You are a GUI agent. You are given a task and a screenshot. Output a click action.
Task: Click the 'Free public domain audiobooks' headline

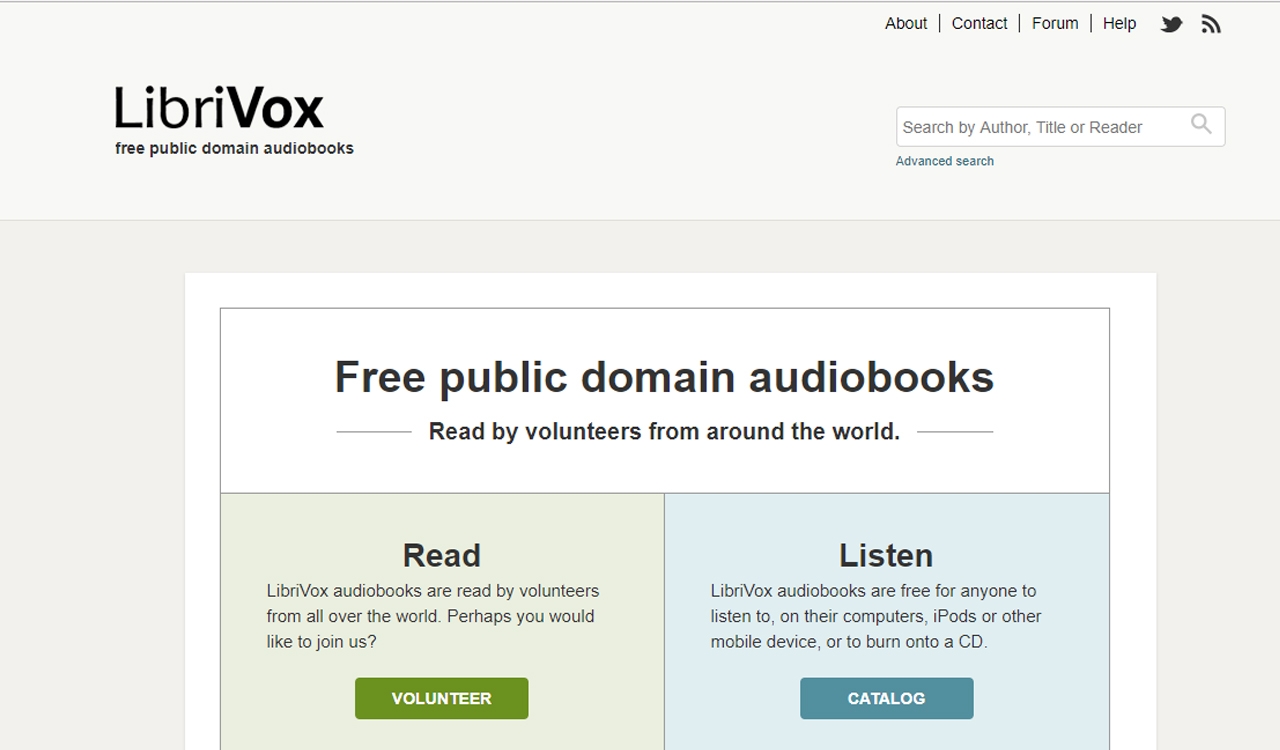[664, 377]
